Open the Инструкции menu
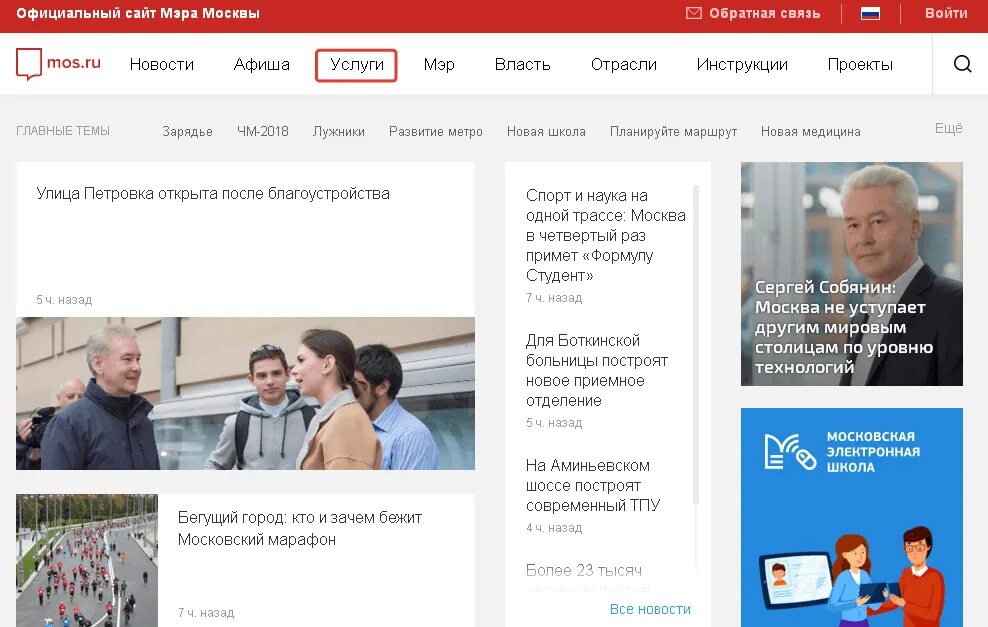 pyautogui.click(x=742, y=64)
